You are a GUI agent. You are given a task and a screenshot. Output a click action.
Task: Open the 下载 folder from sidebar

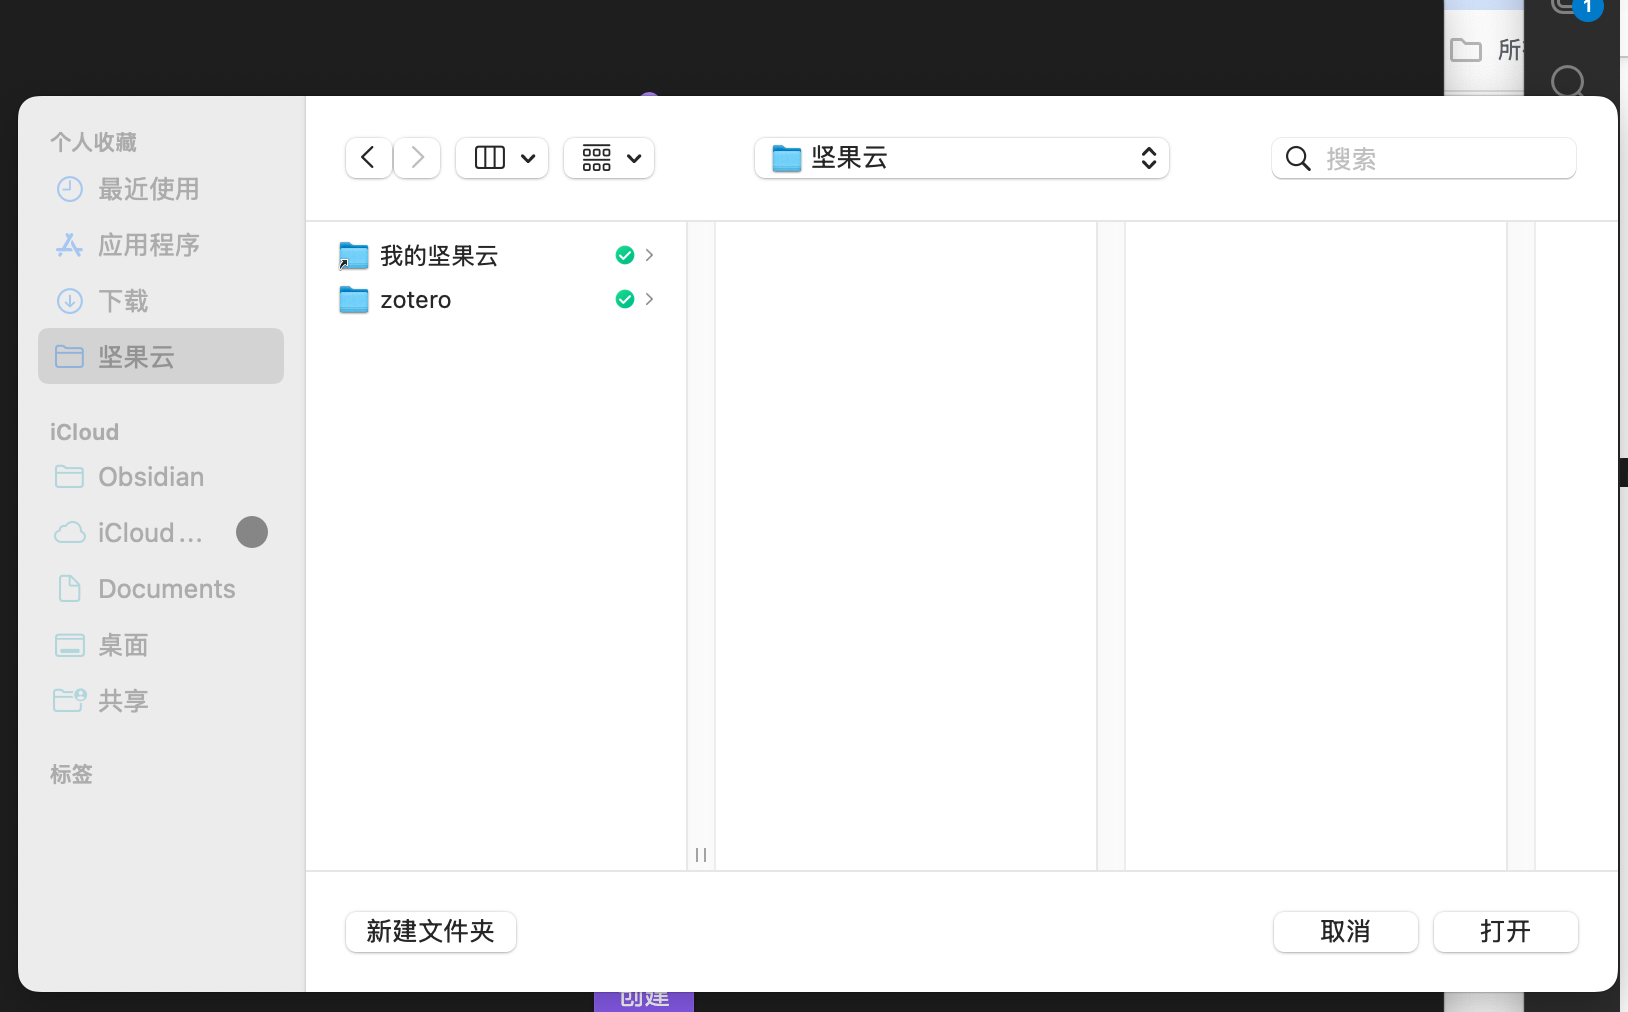pos(124,301)
